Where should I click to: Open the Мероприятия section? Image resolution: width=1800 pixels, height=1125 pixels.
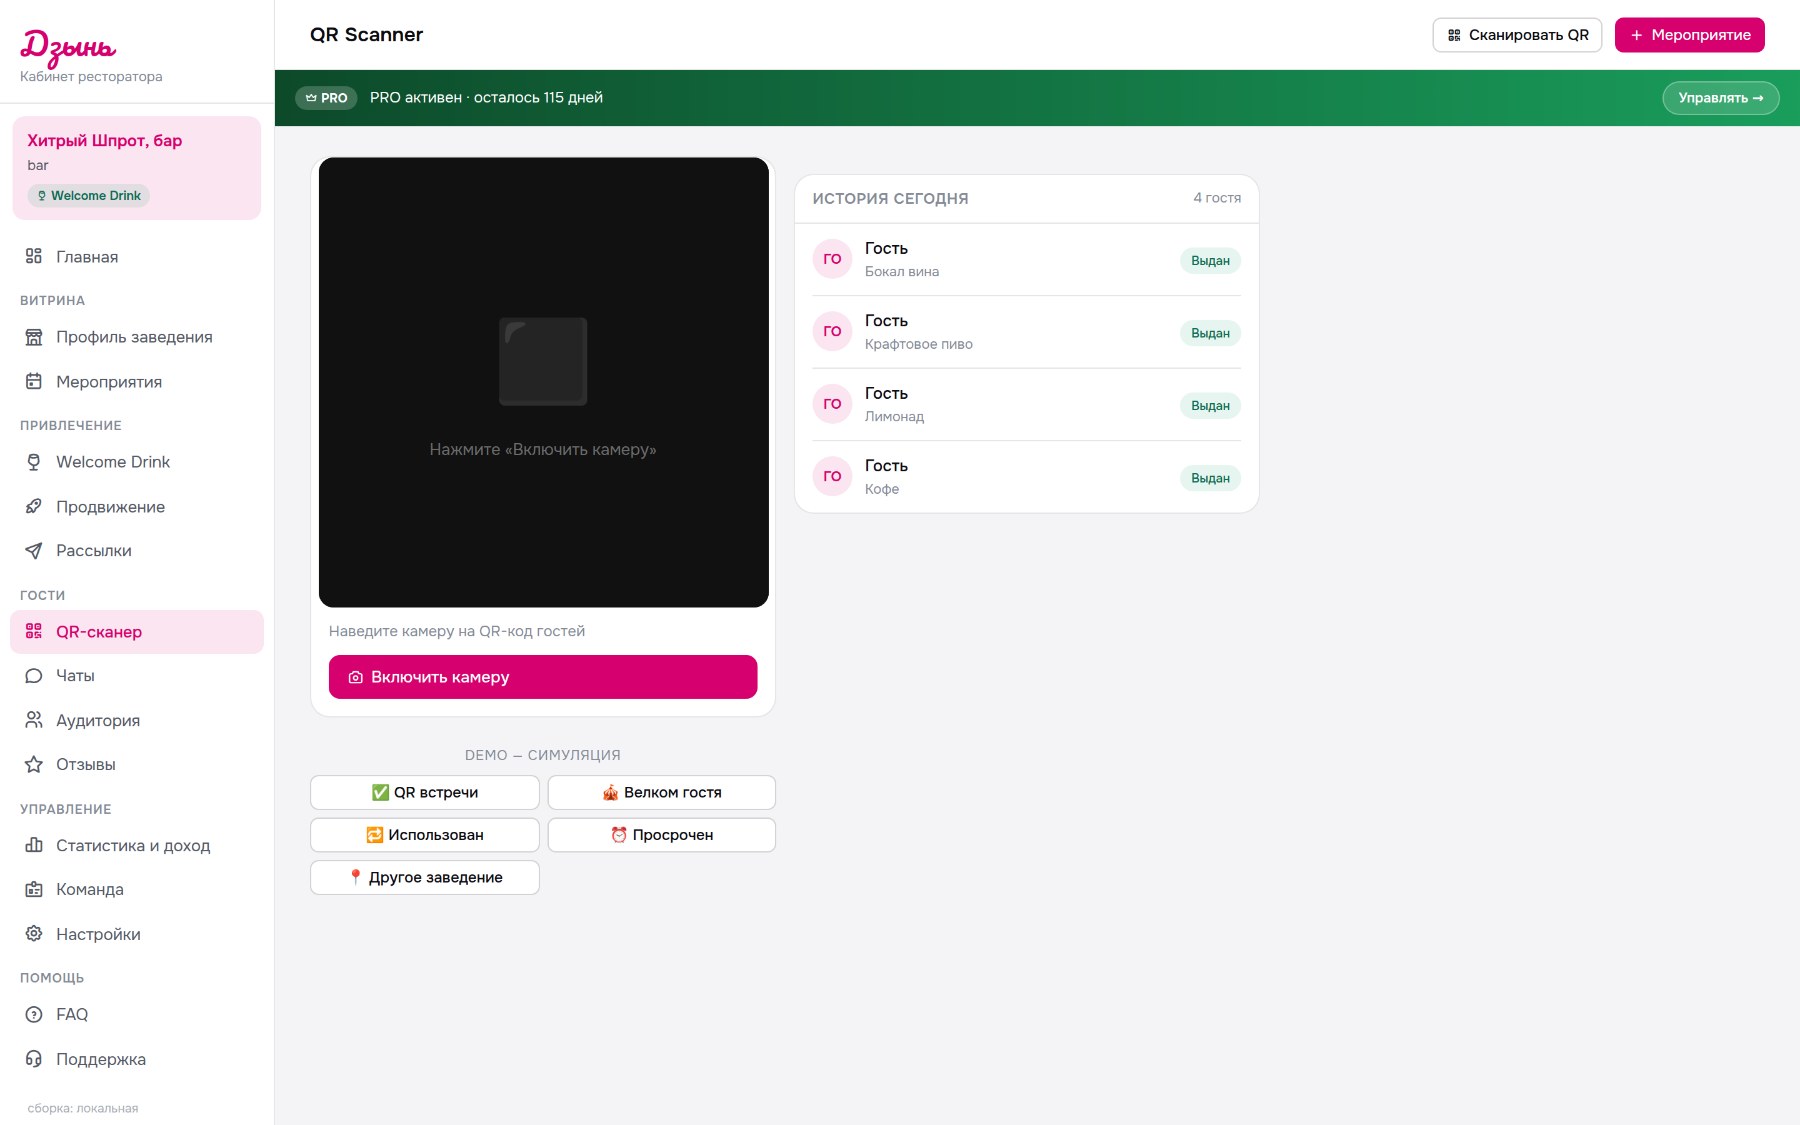[137, 381]
